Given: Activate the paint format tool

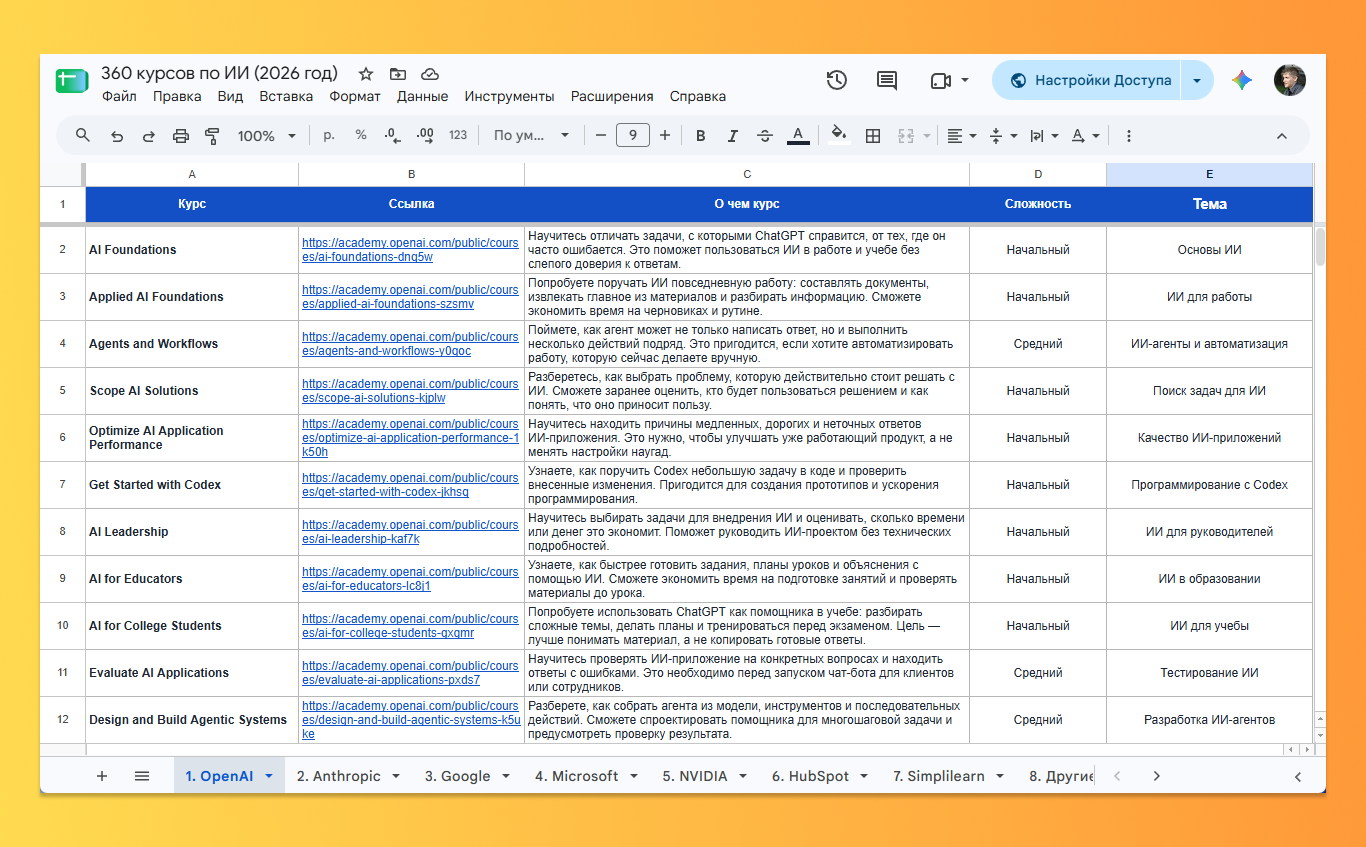Looking at the screenshot, I should pos(212,136).
